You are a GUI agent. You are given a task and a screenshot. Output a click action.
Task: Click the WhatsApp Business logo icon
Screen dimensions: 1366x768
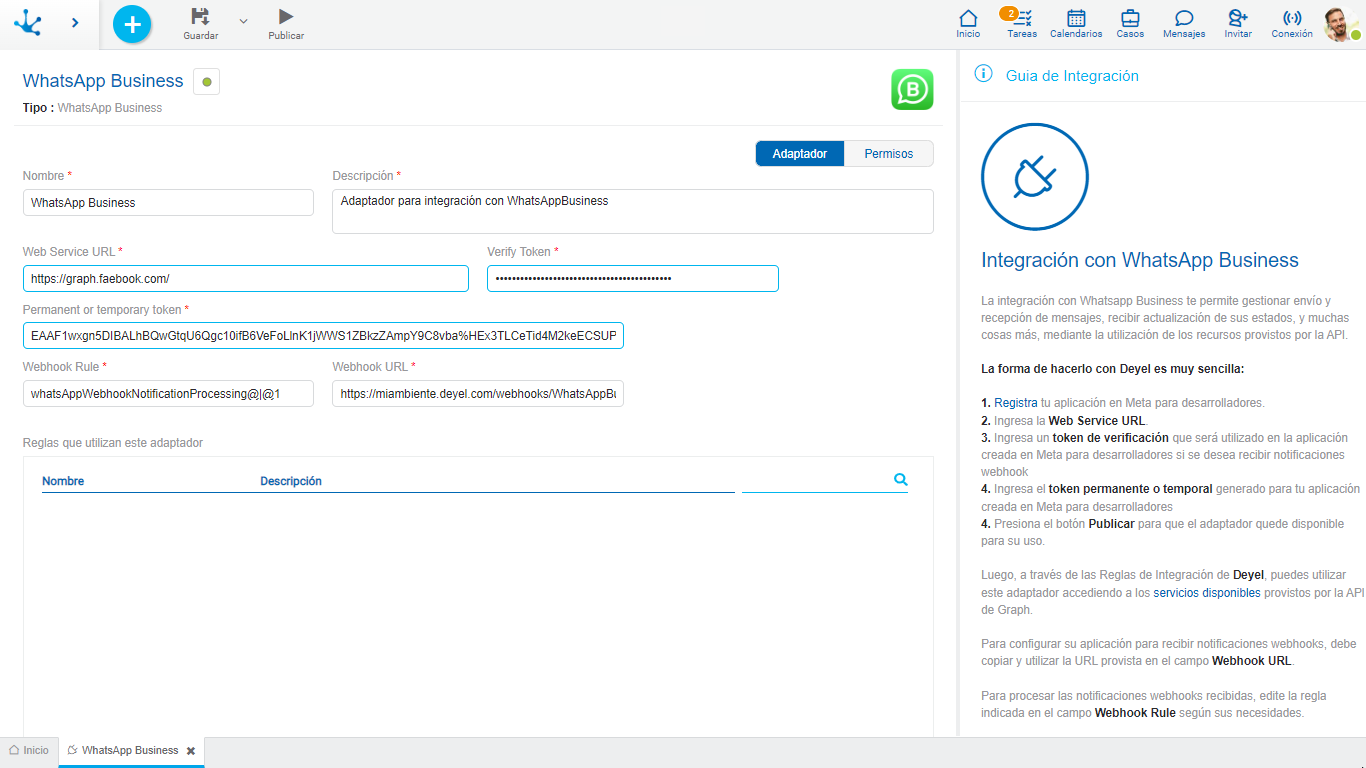pyautogui.click(x=912, y=89)
